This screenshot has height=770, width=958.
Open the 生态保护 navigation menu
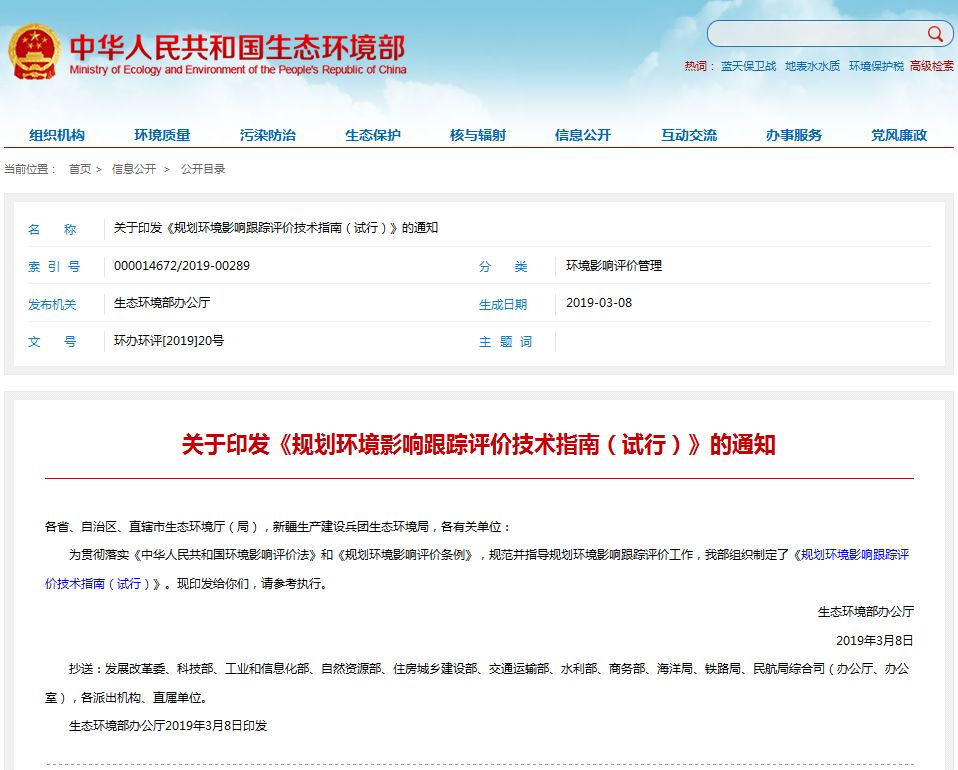[373, 135]
